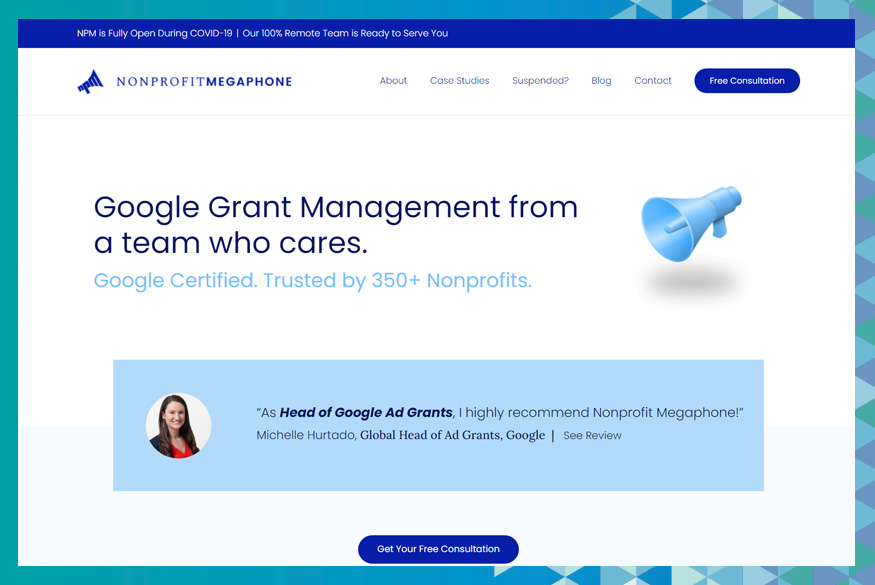Go to Case Studies

pos(459,81)
